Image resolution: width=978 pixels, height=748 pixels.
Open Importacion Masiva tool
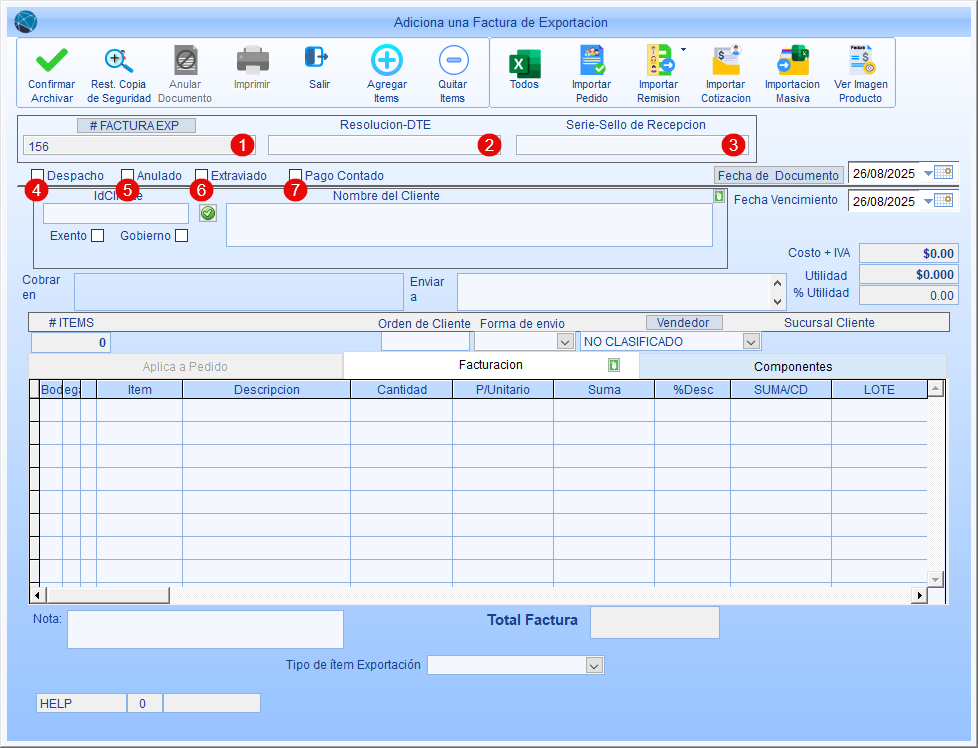792,62
